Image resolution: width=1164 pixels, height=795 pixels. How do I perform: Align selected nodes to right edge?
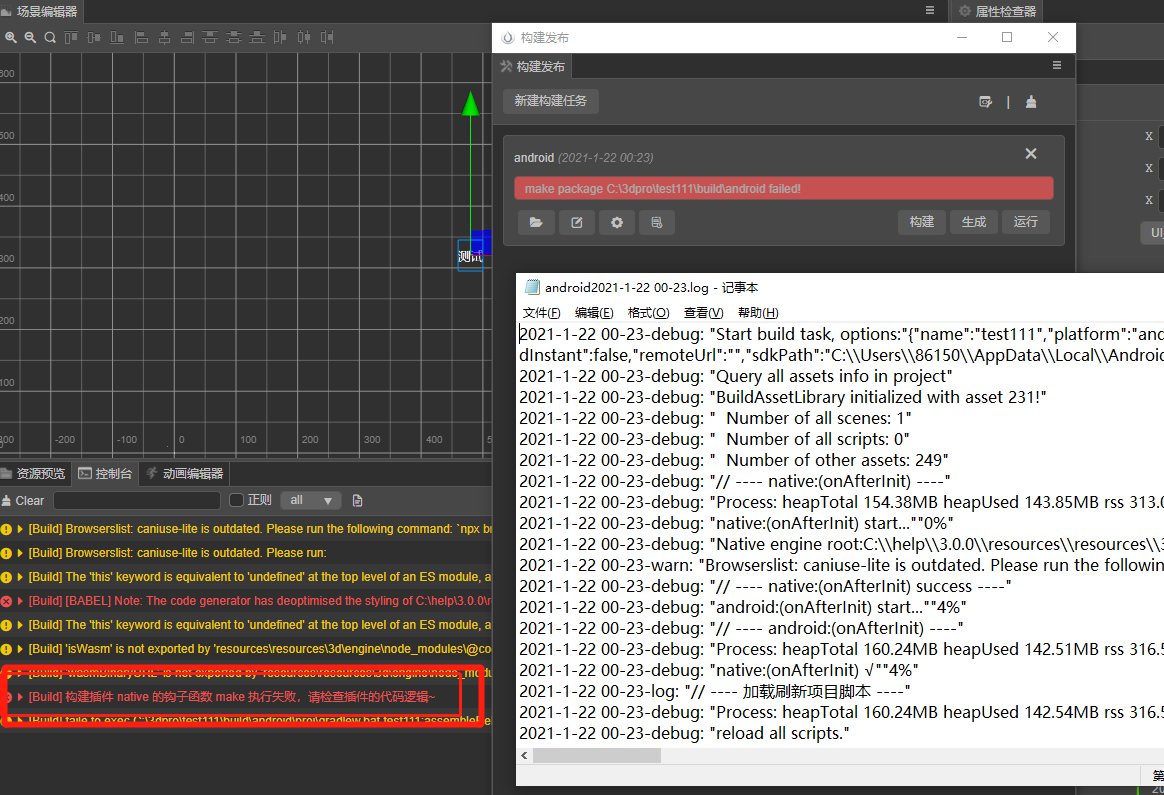pos(187,37)
